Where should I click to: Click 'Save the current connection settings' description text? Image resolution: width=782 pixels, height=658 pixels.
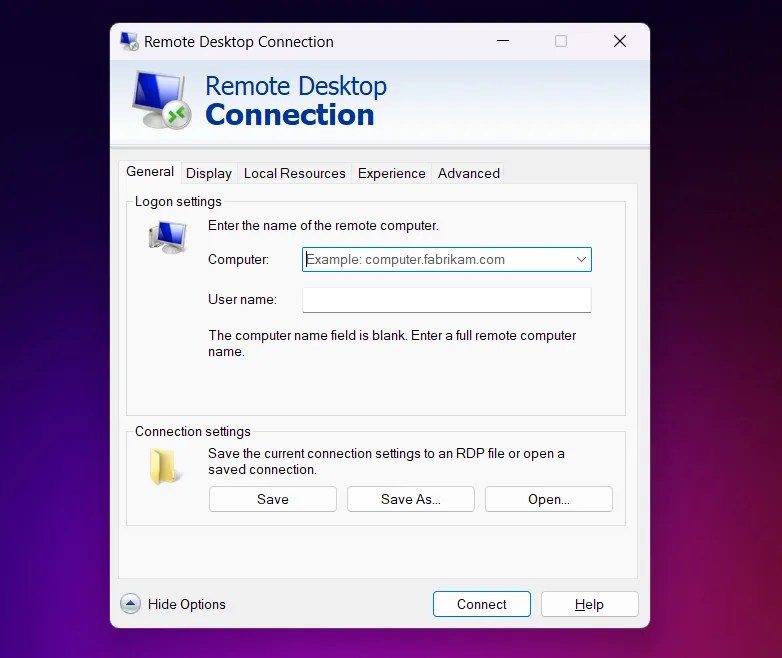(386, 461)
